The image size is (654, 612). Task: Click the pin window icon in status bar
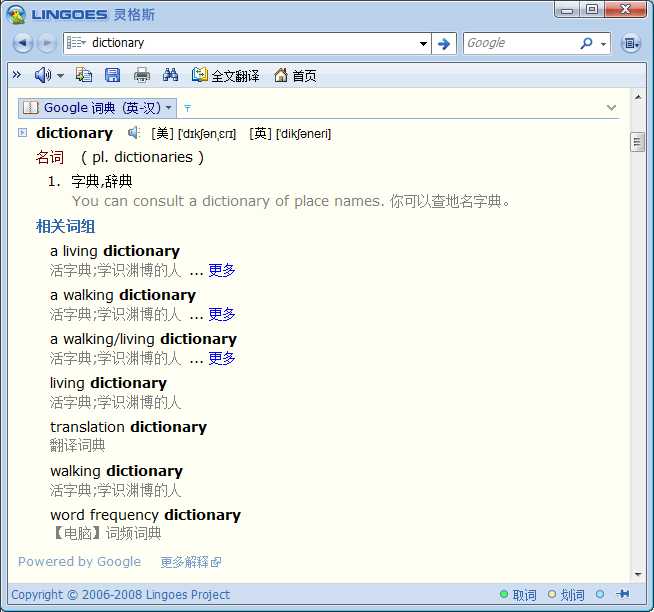pos(623,594)
